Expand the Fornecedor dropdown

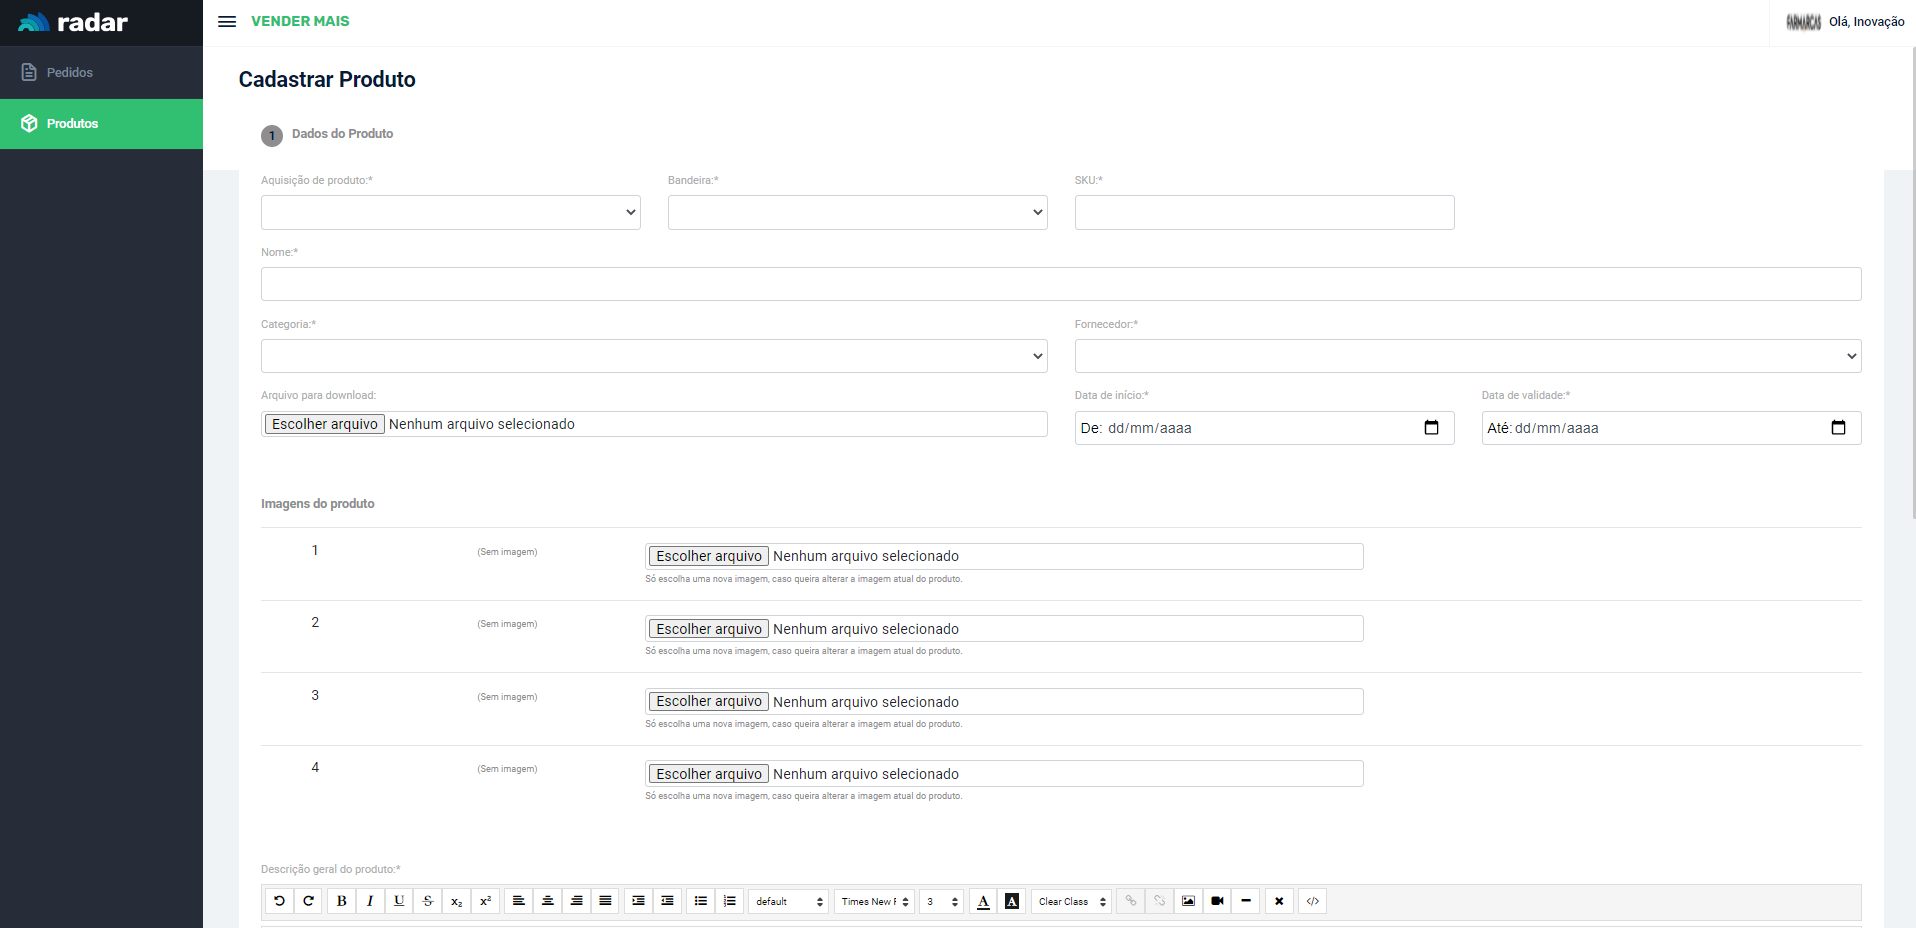point(1467,356)
